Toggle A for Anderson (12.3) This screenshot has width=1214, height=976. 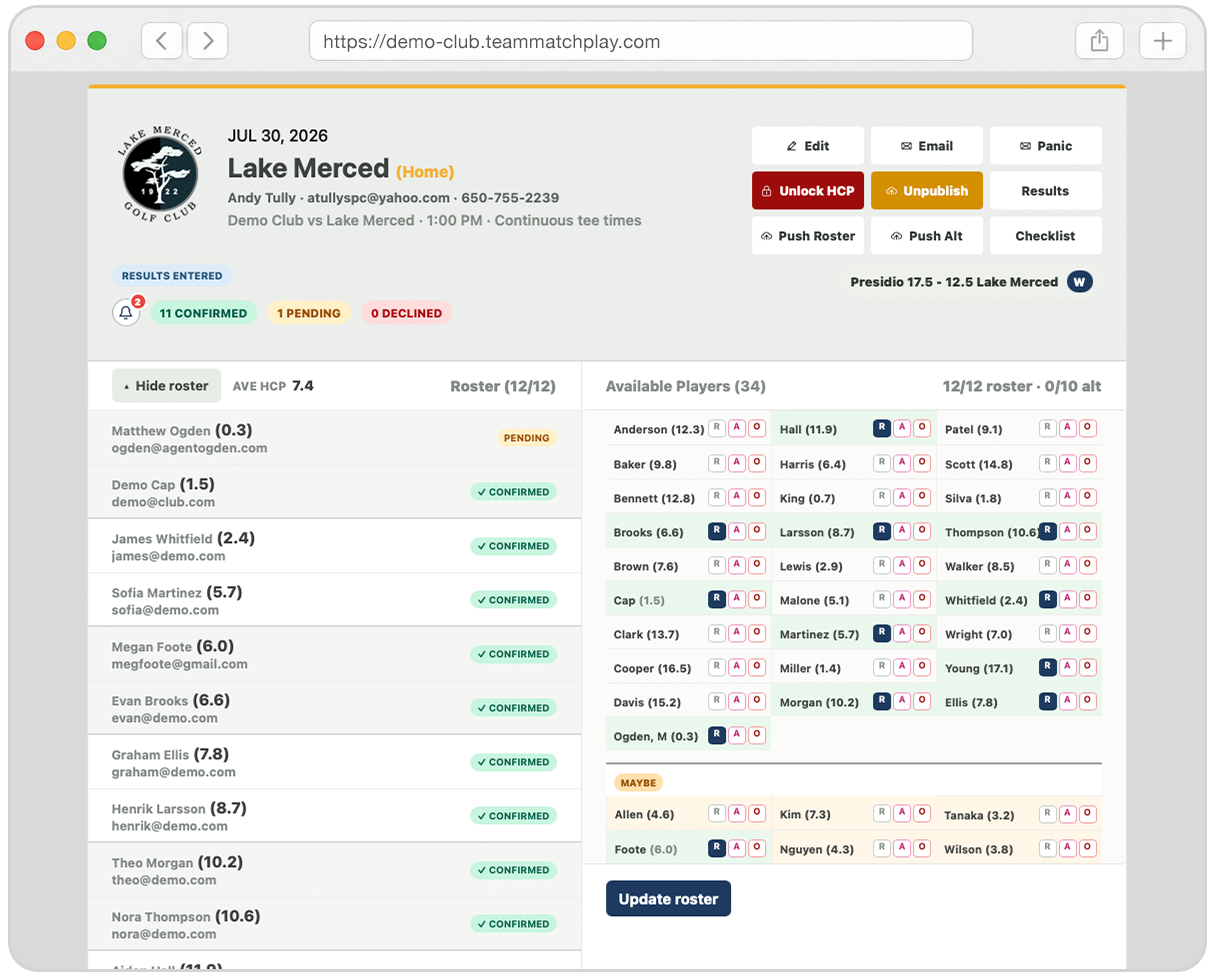click(x=737, y=429)
